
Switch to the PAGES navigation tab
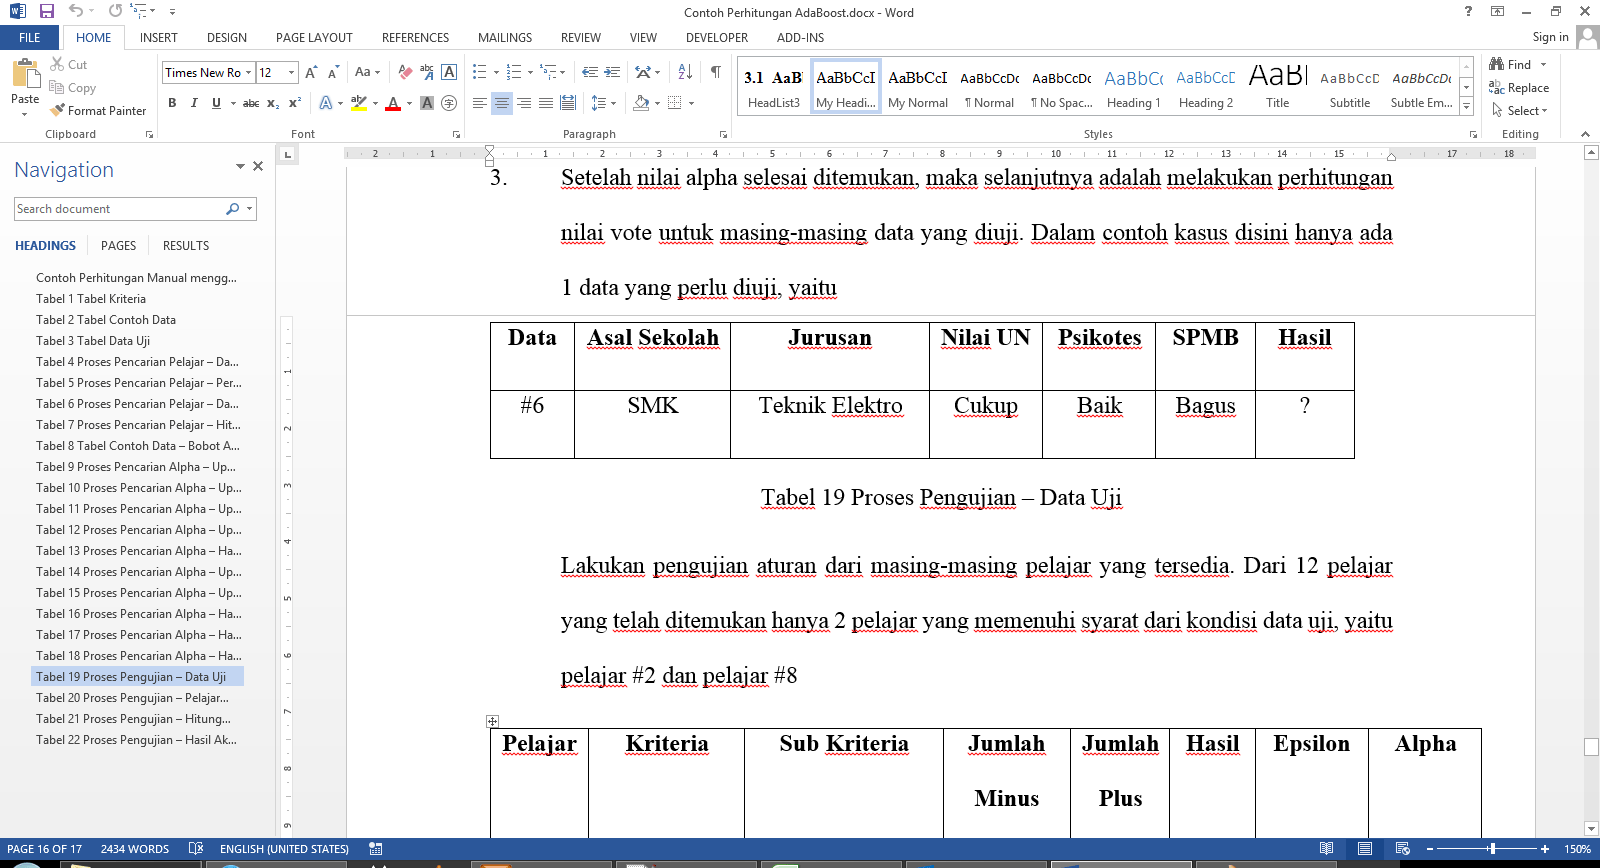pos(118,246)
